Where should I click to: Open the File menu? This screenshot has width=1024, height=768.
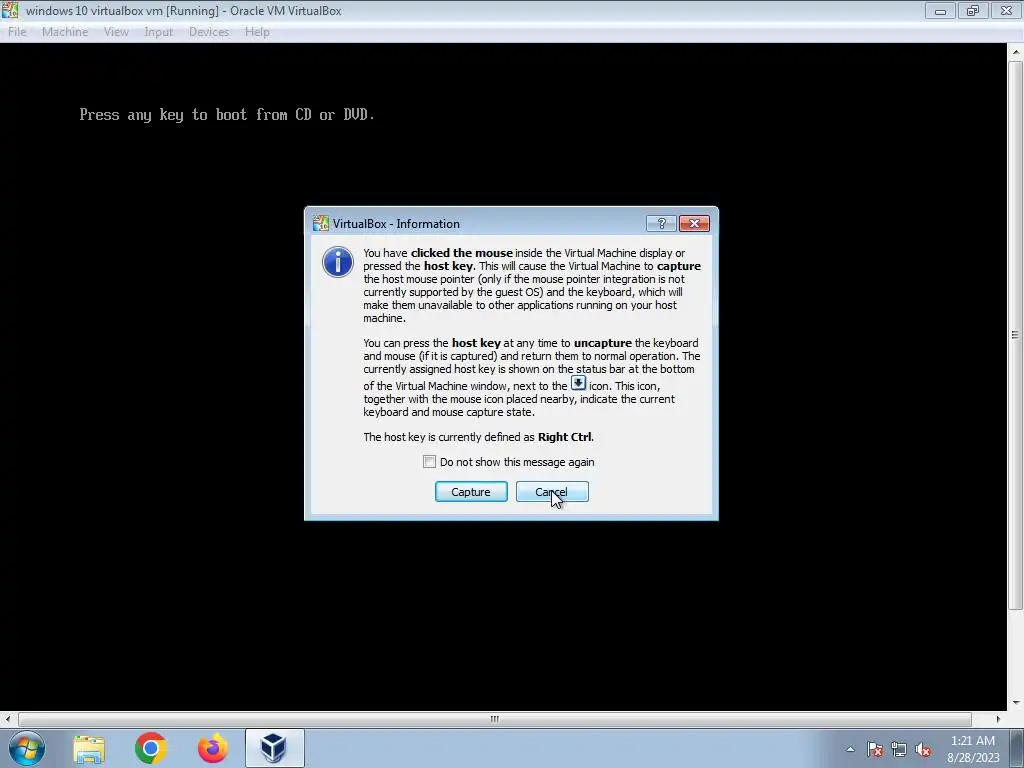click(17, 32)
